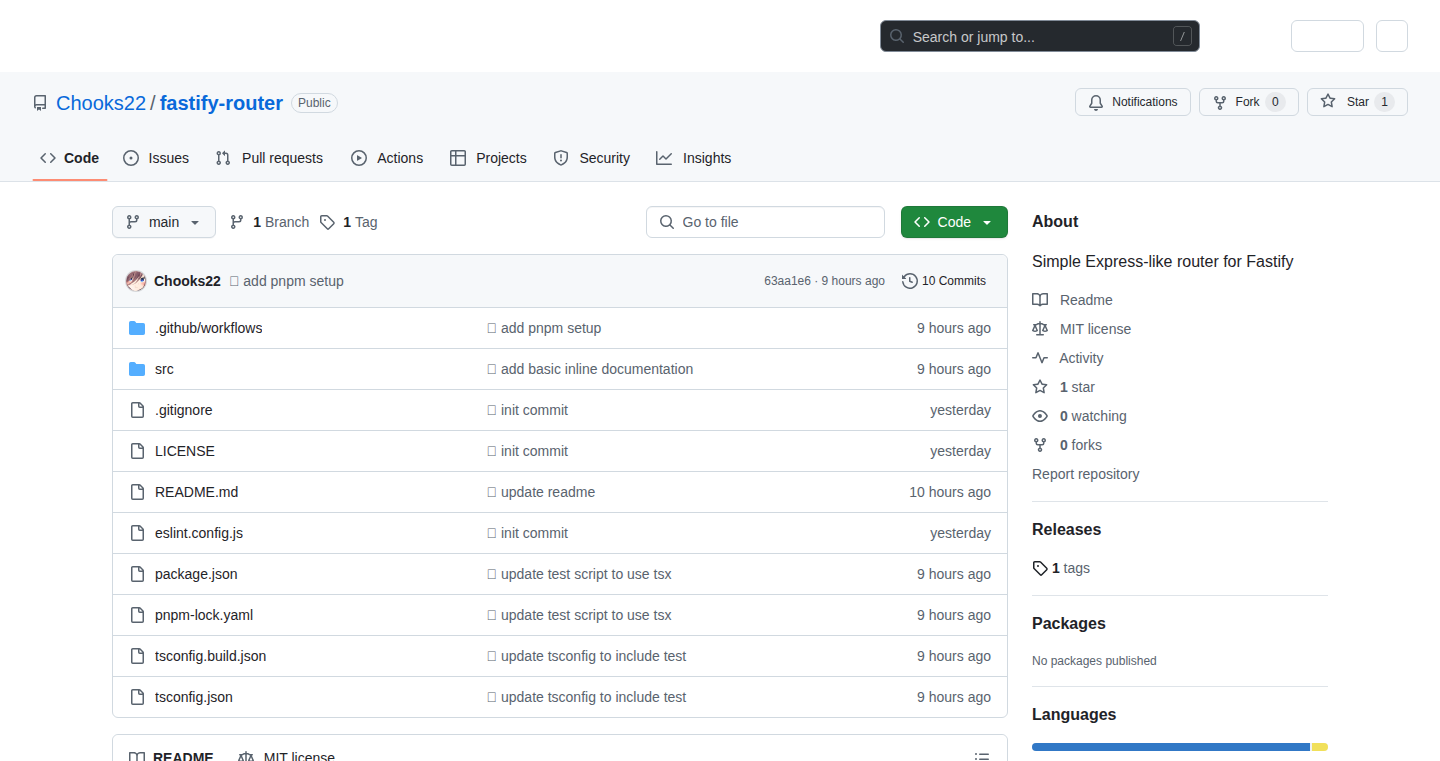Open the main branch dropdown
Screen dimensions: 1440x761
coord(164,222)
